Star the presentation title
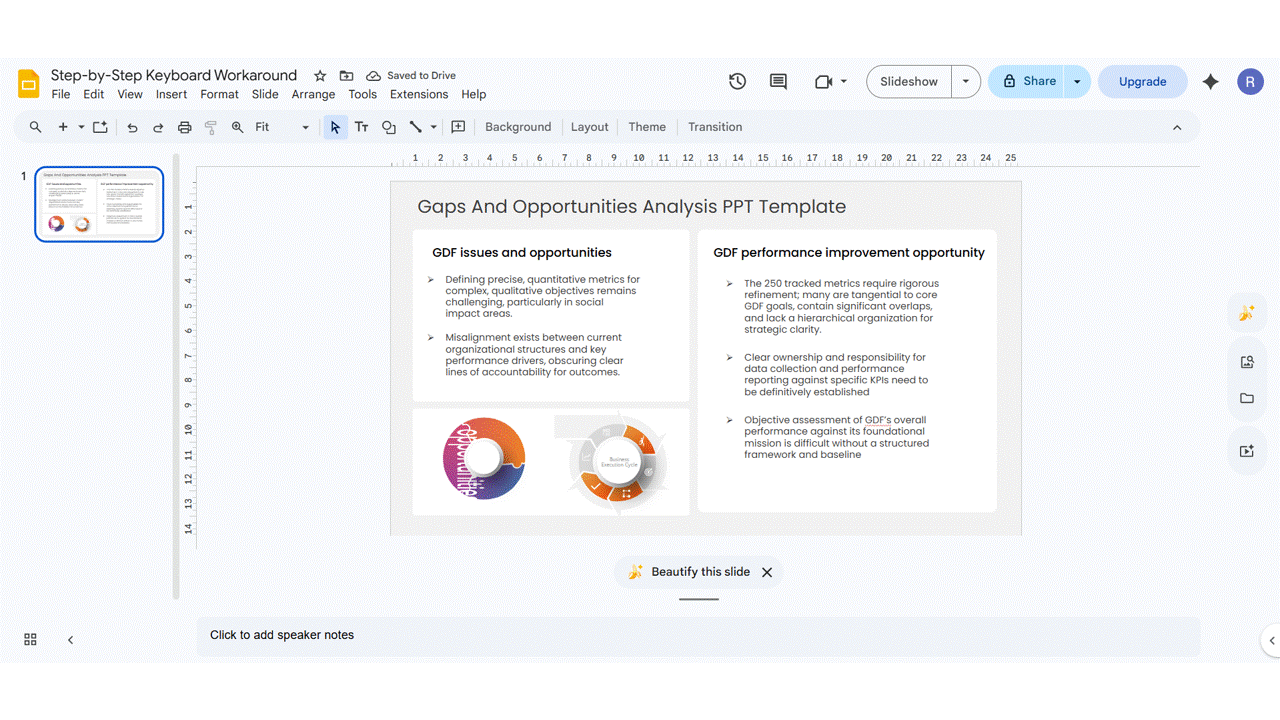The width and height of the screenshot is (1280, 720). [x=320, y=76]
